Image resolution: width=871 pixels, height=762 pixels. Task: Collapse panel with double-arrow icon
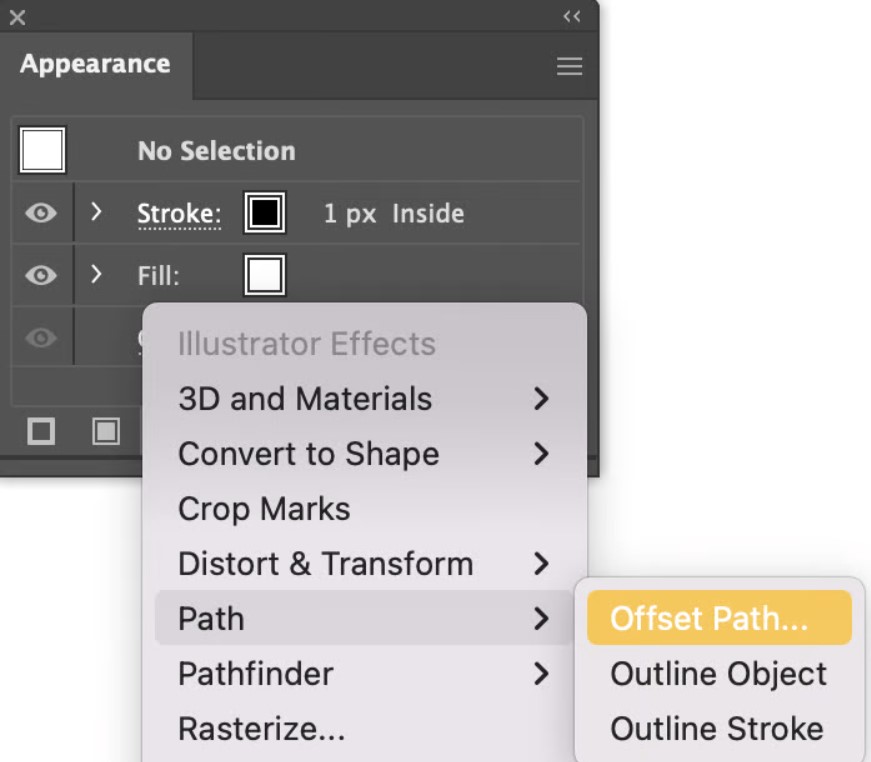tap(572, 17)
